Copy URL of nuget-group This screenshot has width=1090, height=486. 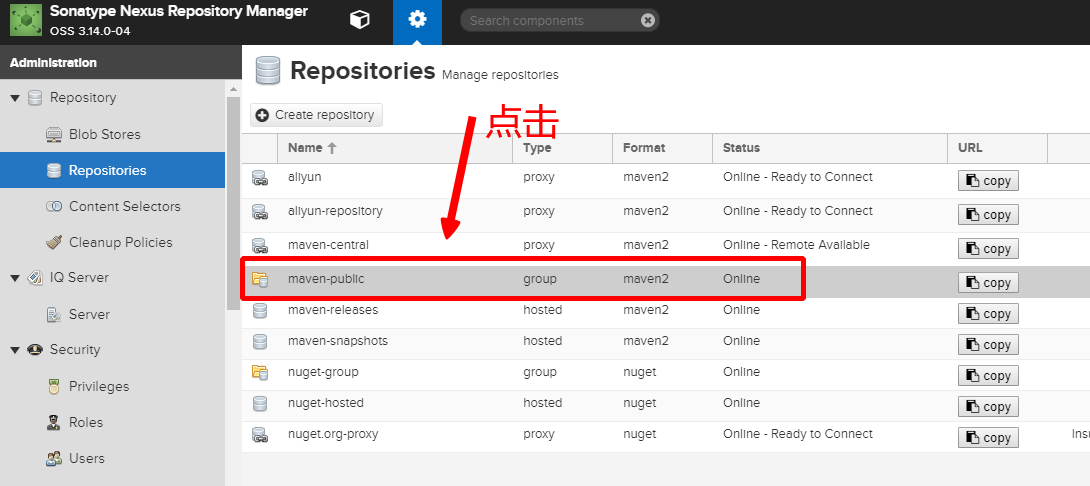click(989, 375)
